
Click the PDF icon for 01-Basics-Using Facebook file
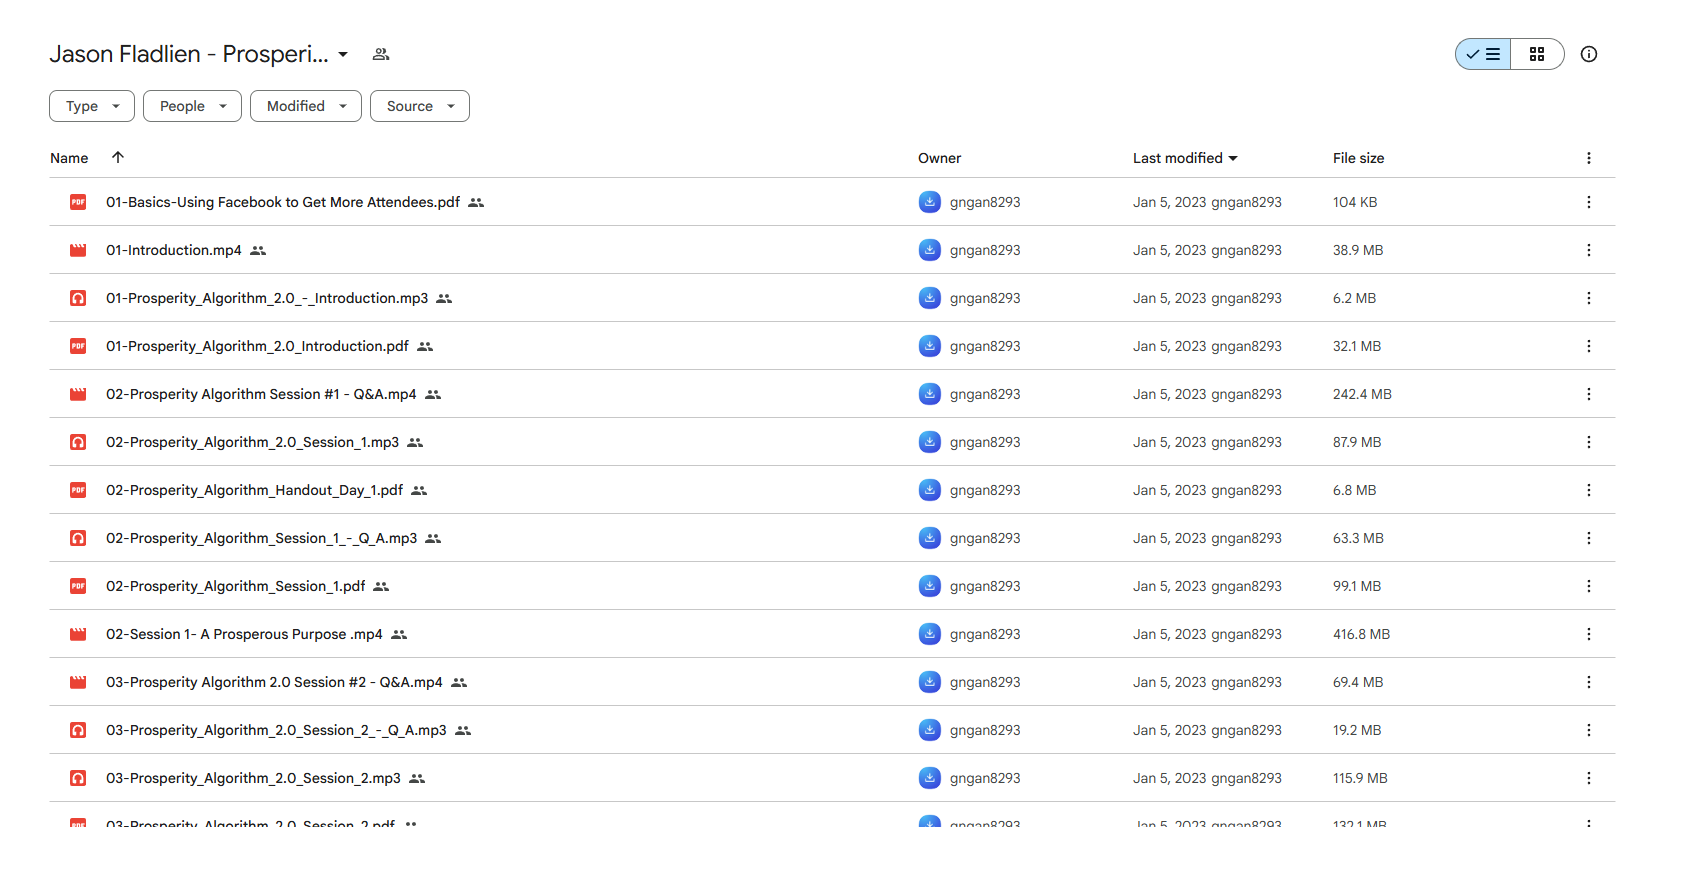(x=78, y=202)
